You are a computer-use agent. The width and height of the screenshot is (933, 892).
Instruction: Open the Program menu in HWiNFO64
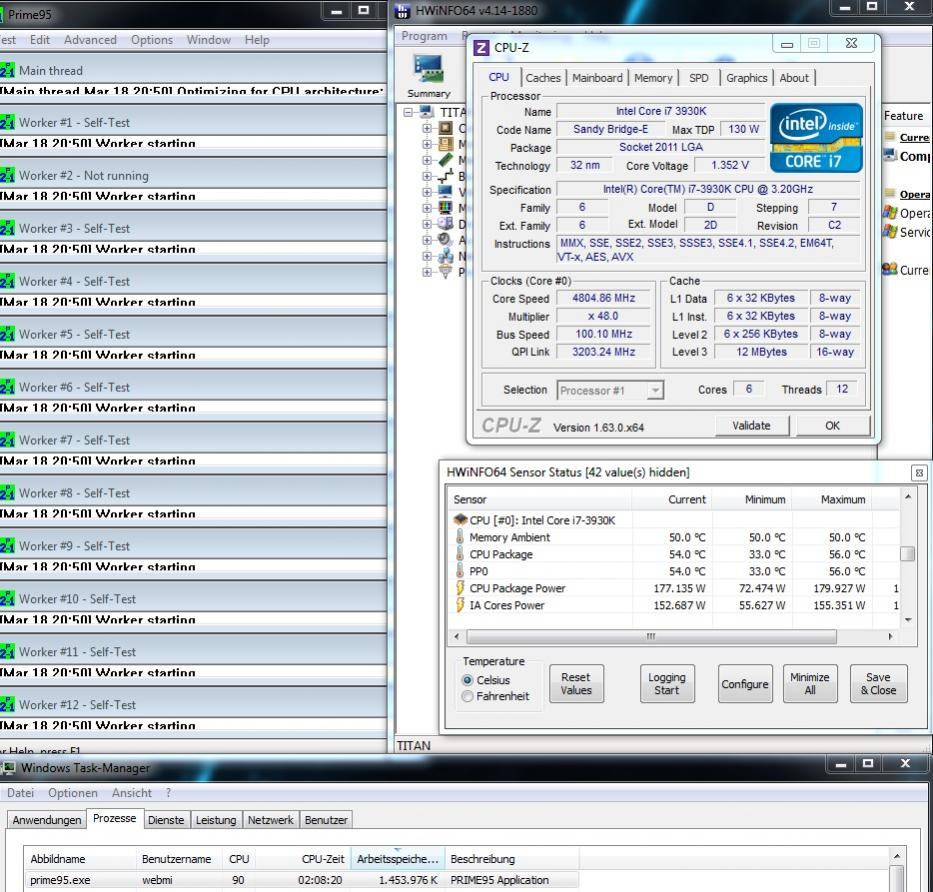pos(424,36)
